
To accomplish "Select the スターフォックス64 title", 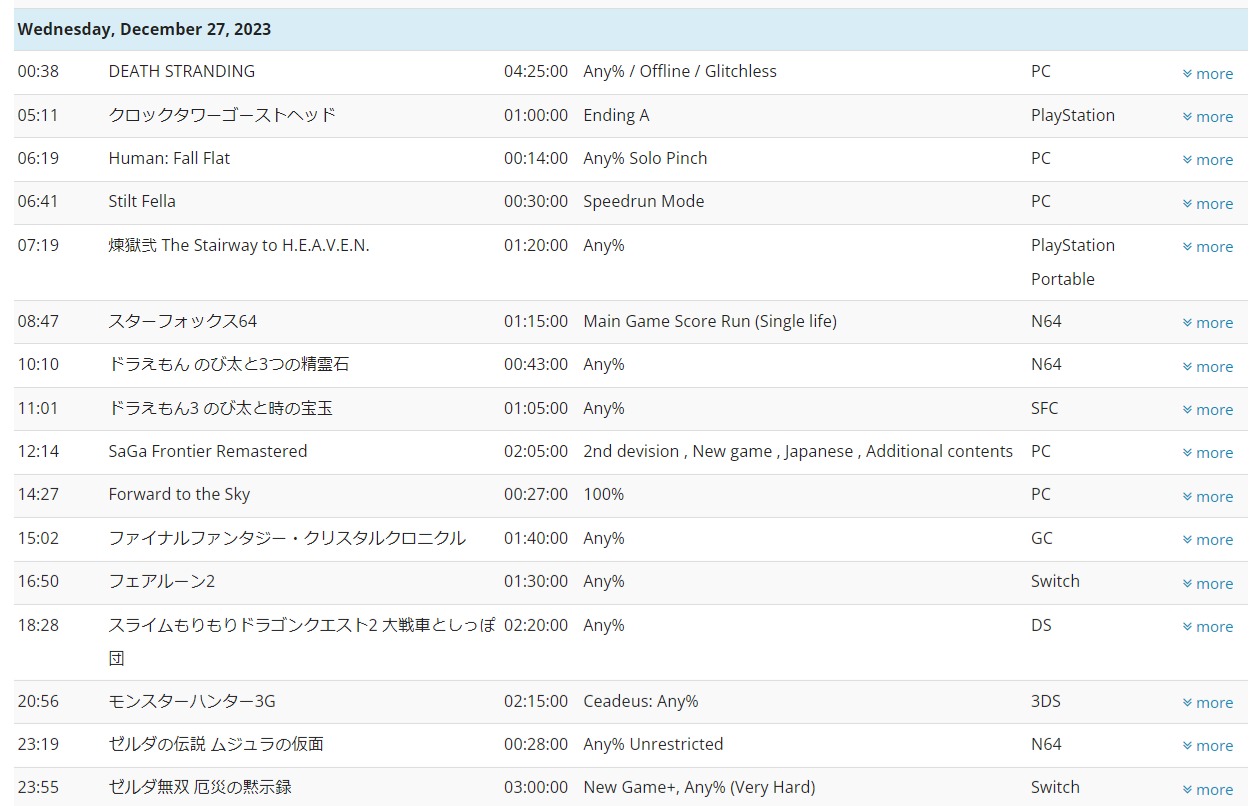I will click(183, 321).
